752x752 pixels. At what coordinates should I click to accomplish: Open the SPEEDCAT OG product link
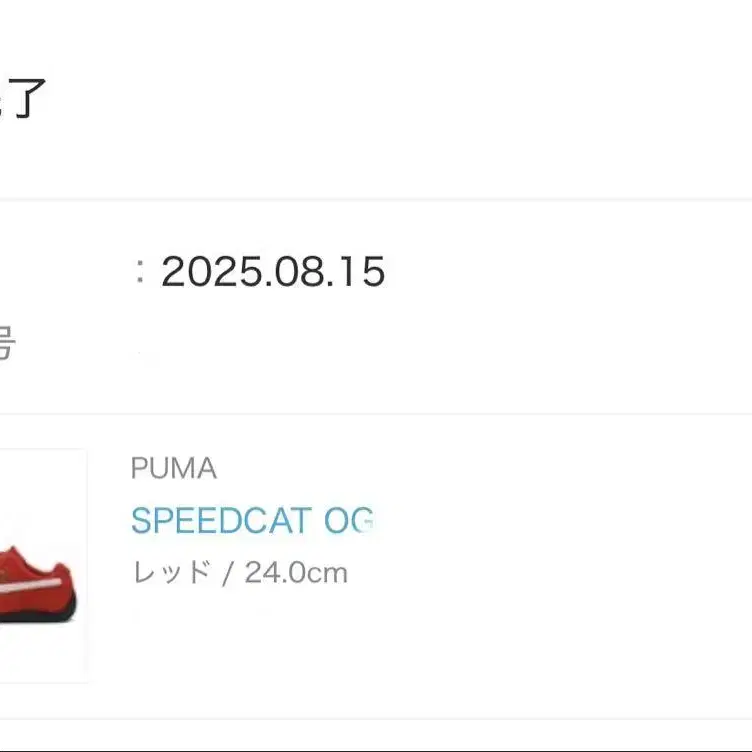252,520
